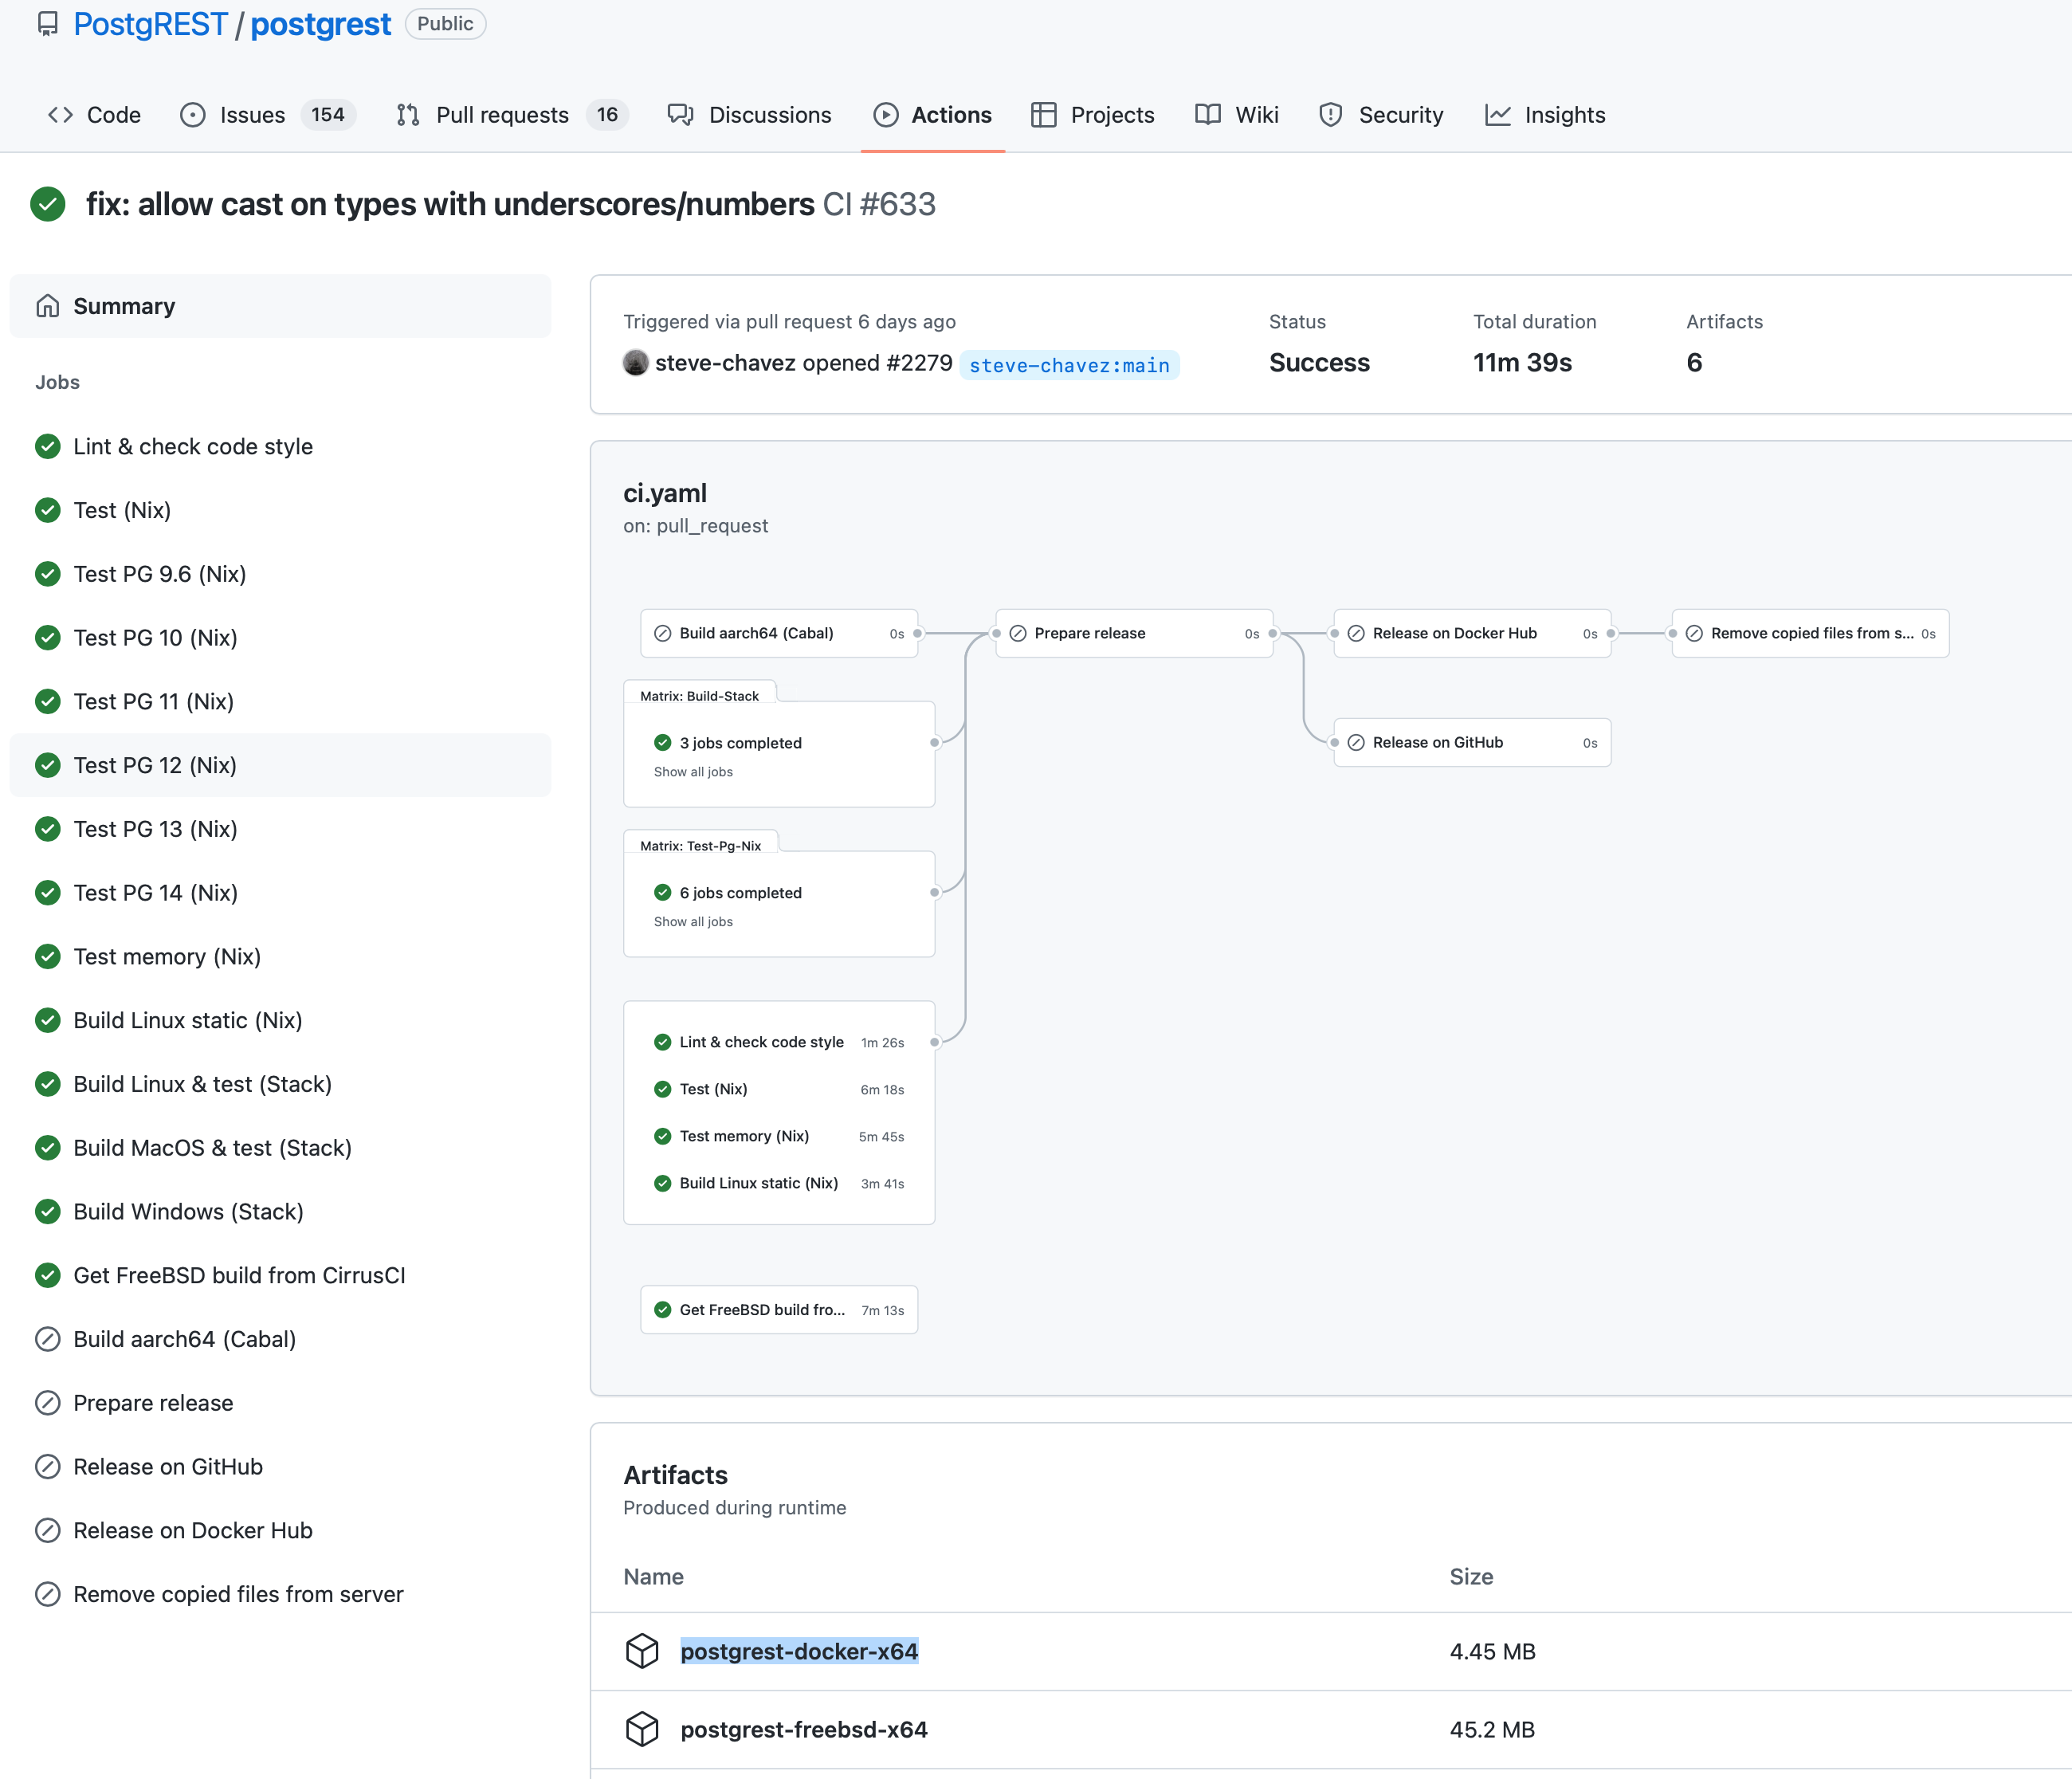This screenshot has width=2072, height=1779.
Task: Click the Discussions speech bubble icon
Action: (x=679, y=115)
